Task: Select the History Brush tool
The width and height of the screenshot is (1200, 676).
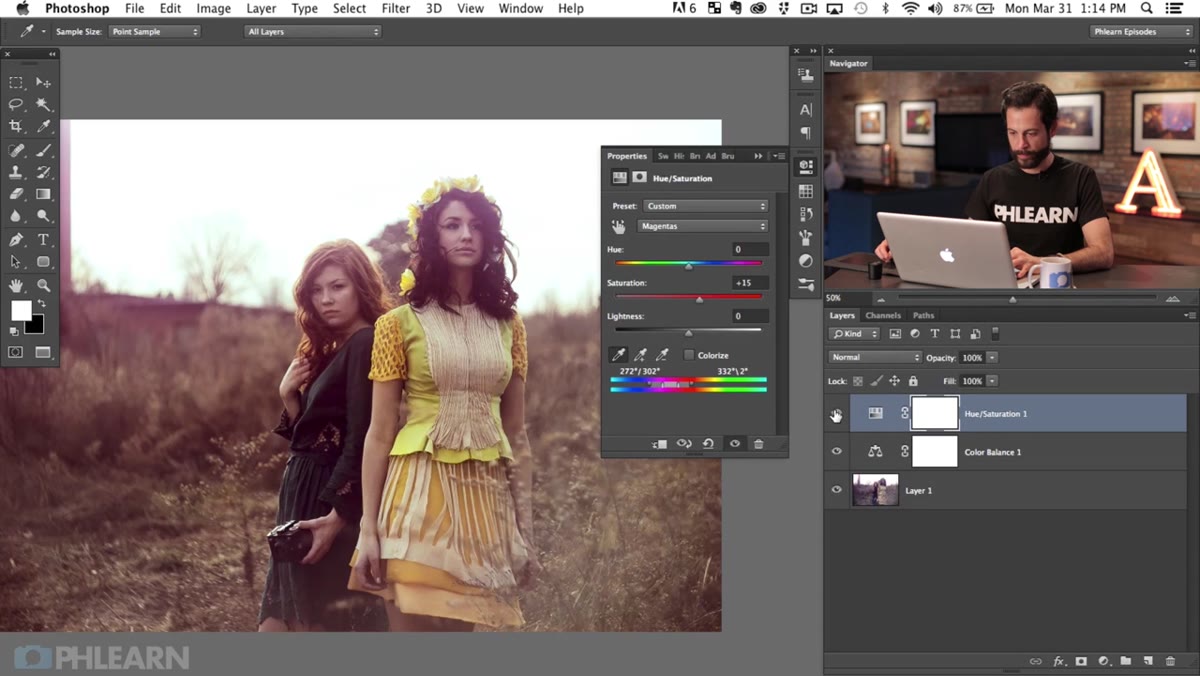Action: tap(43, 173)
